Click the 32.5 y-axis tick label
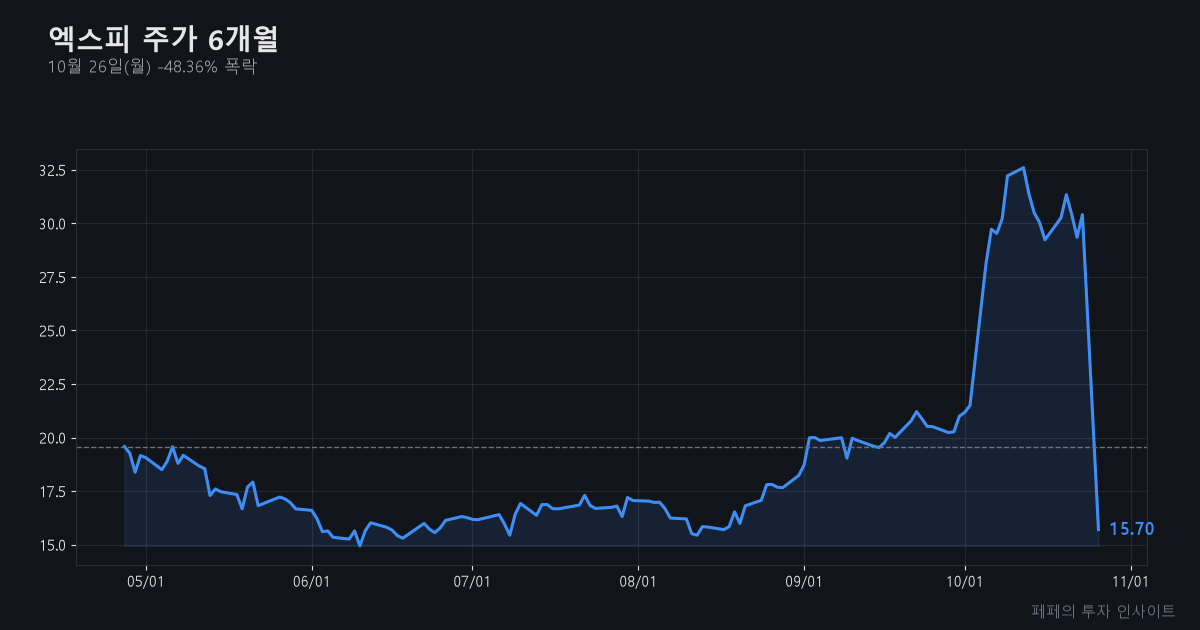This screenshot has height=630, width=1200. click(x=52, y=171)
